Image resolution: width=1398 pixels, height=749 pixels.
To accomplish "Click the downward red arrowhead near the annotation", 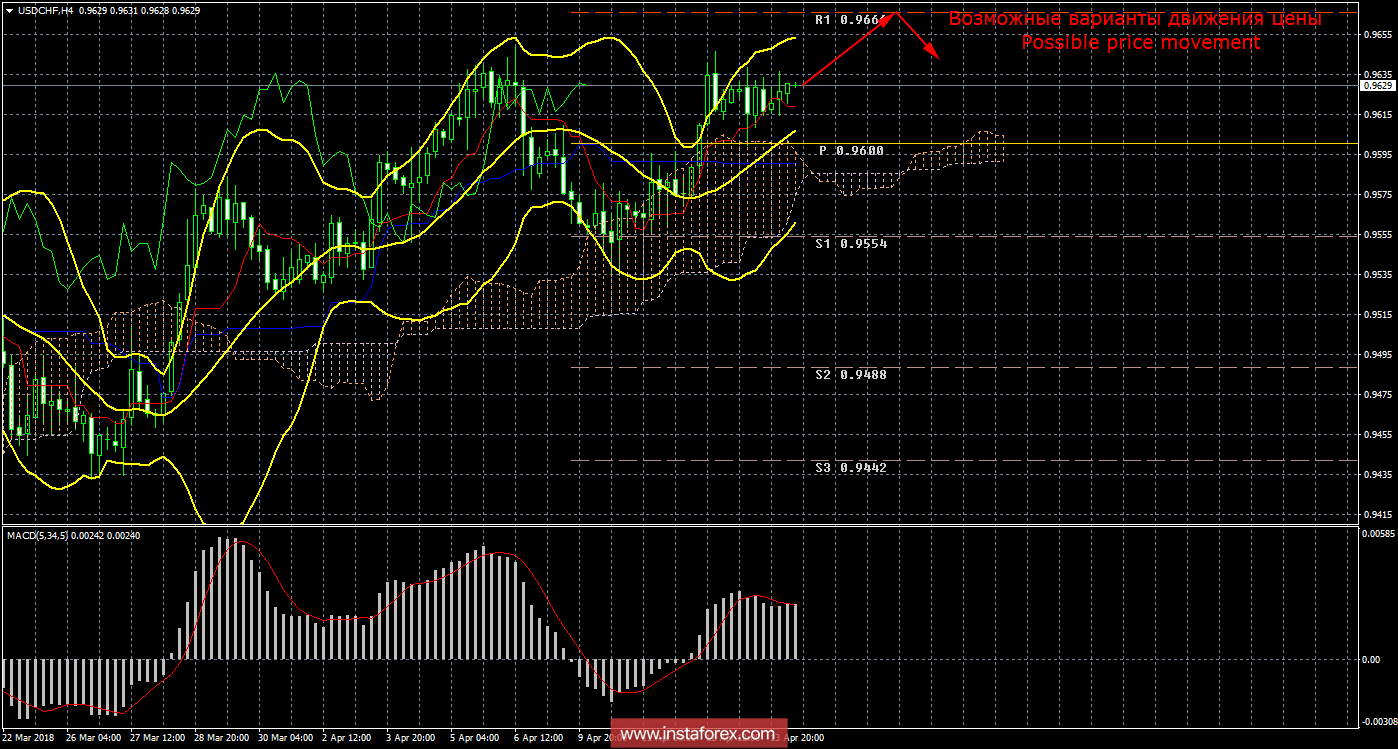I will (932, 52).
